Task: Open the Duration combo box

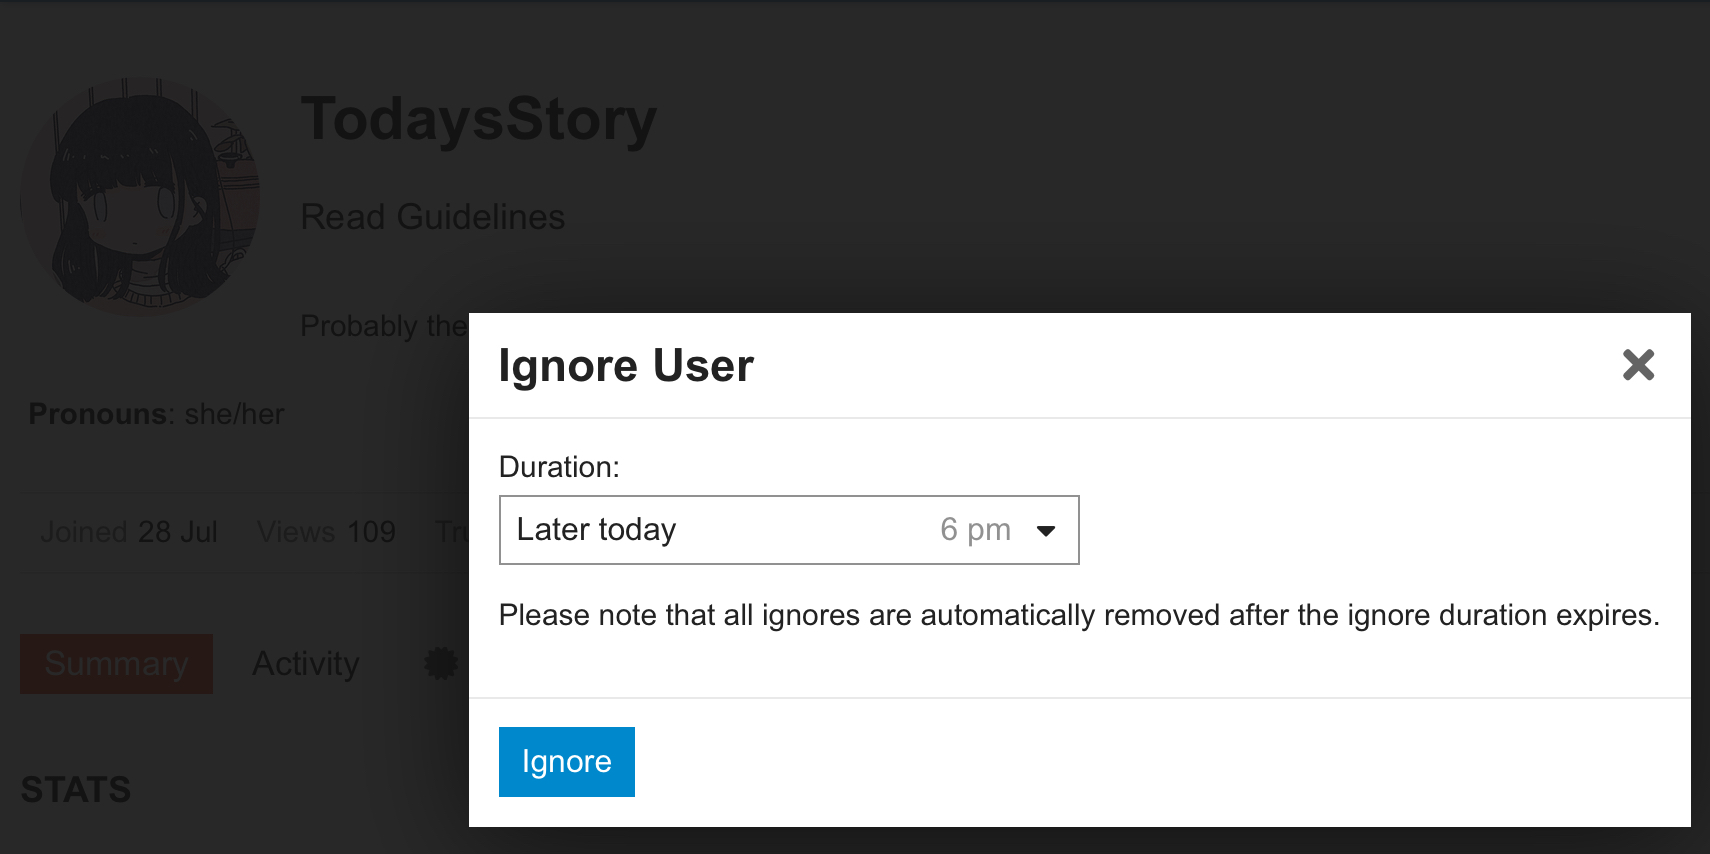Action: 789,530
